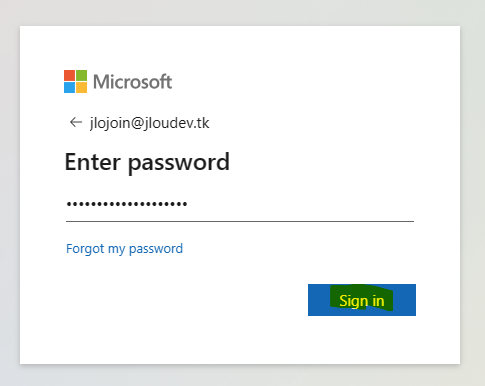Image resolution: width=485 pixels, height=386 pixels.
Task: Go back to change account jlojoin@jloudev.tk
Action: (76, 122)
